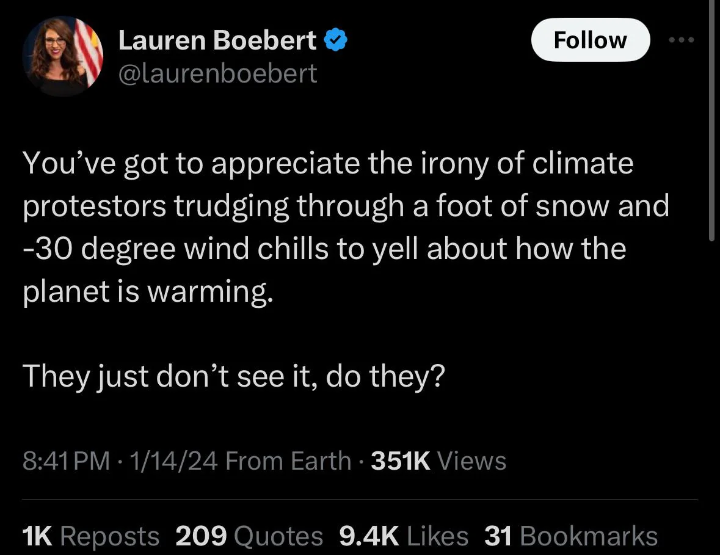
Task: View the 9.4K Likes list
Action: click(x=404, y=536)
